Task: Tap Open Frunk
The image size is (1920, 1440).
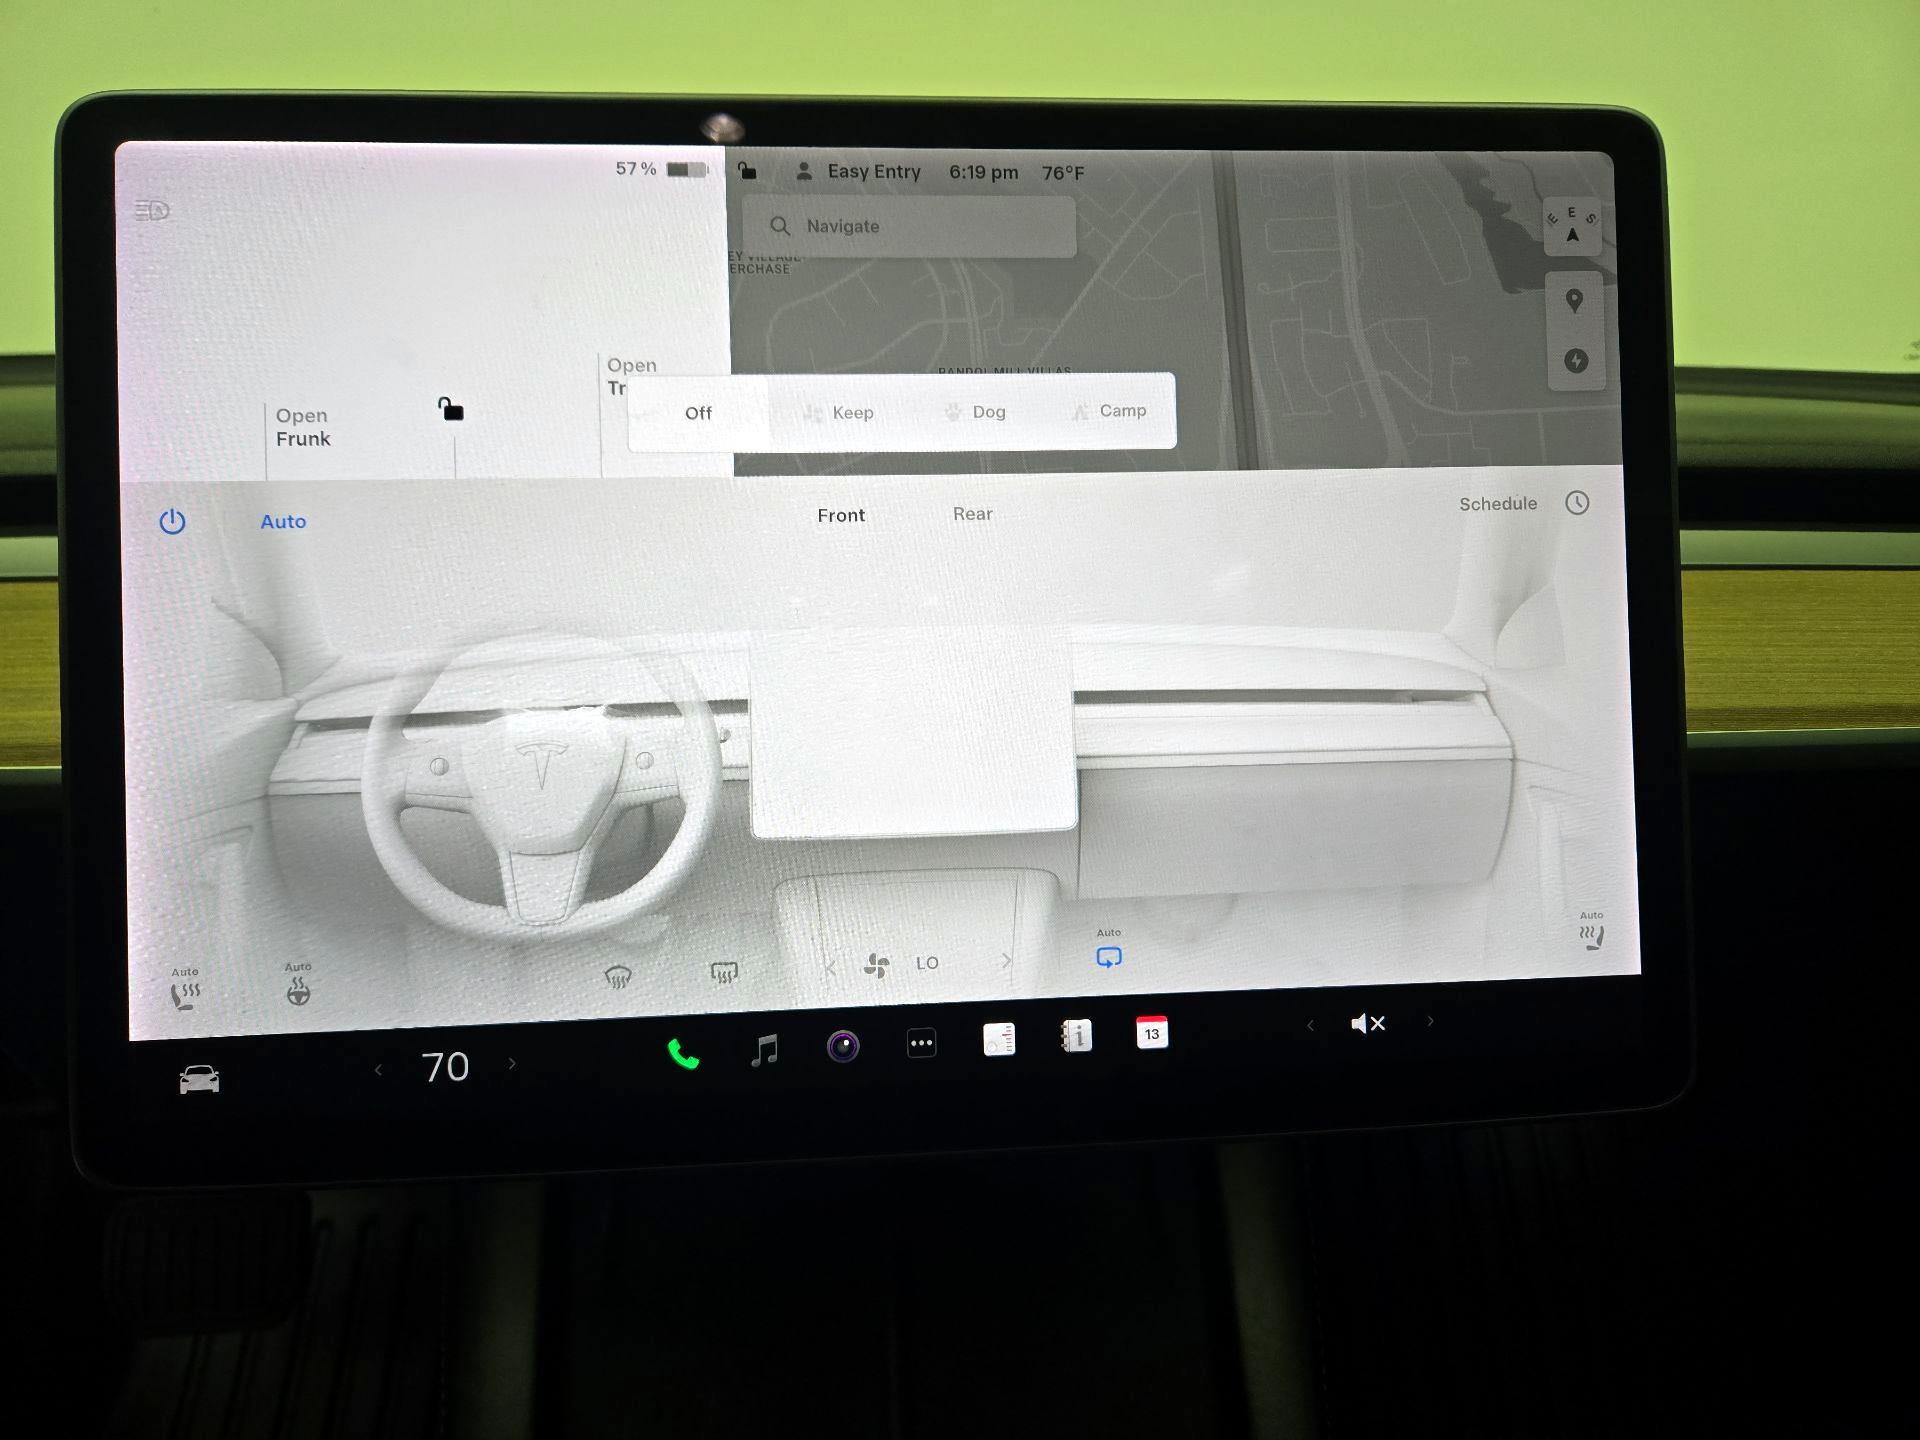Action: (303, 427)
